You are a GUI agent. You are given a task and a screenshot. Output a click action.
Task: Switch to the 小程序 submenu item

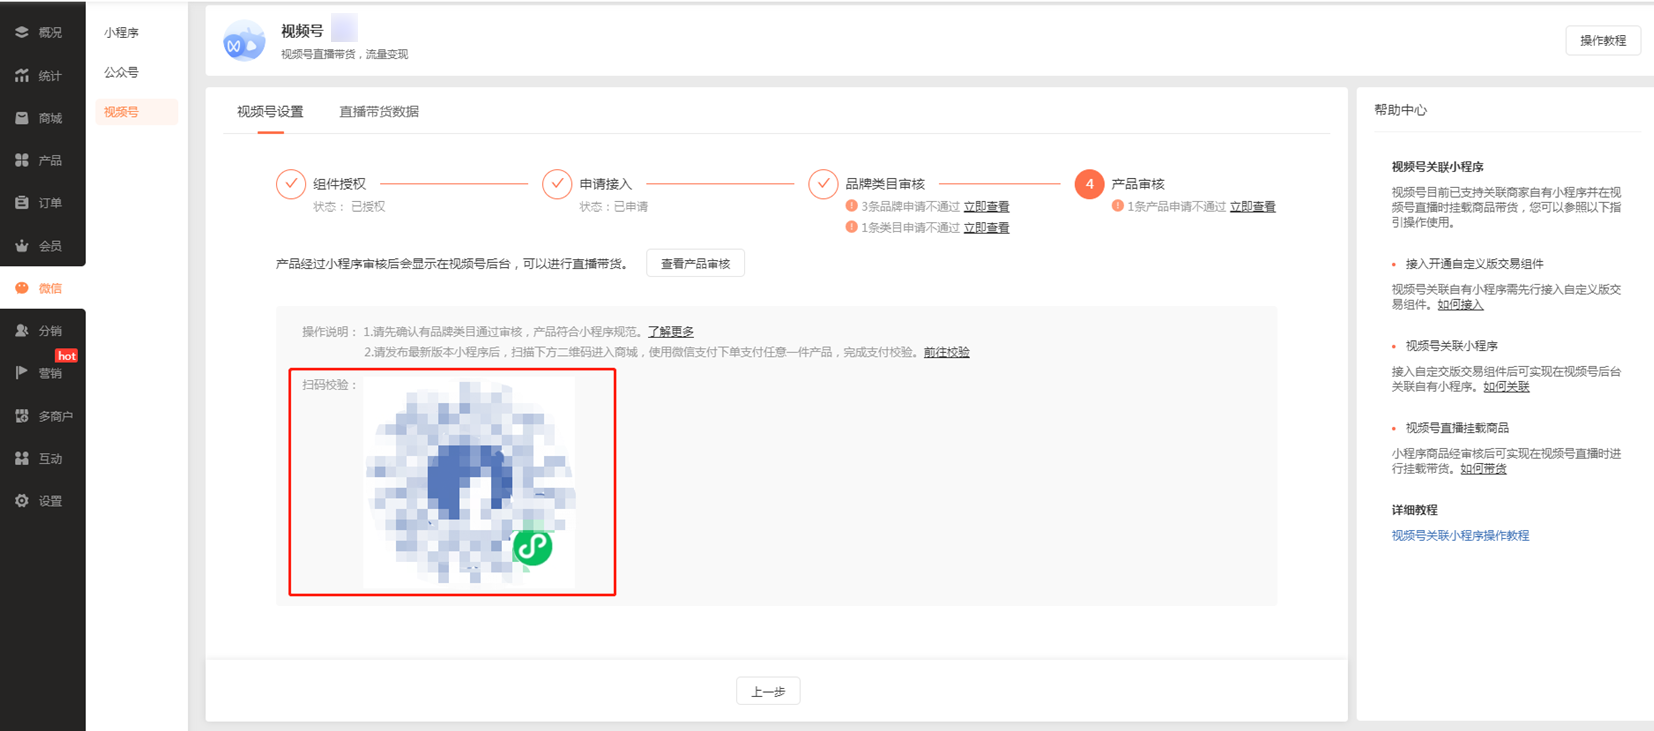(x=121, y=33)
